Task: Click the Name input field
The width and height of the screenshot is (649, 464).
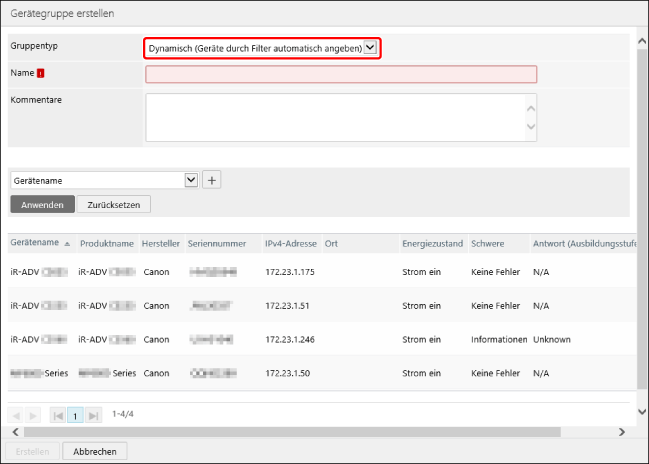Action: point(341,74)
